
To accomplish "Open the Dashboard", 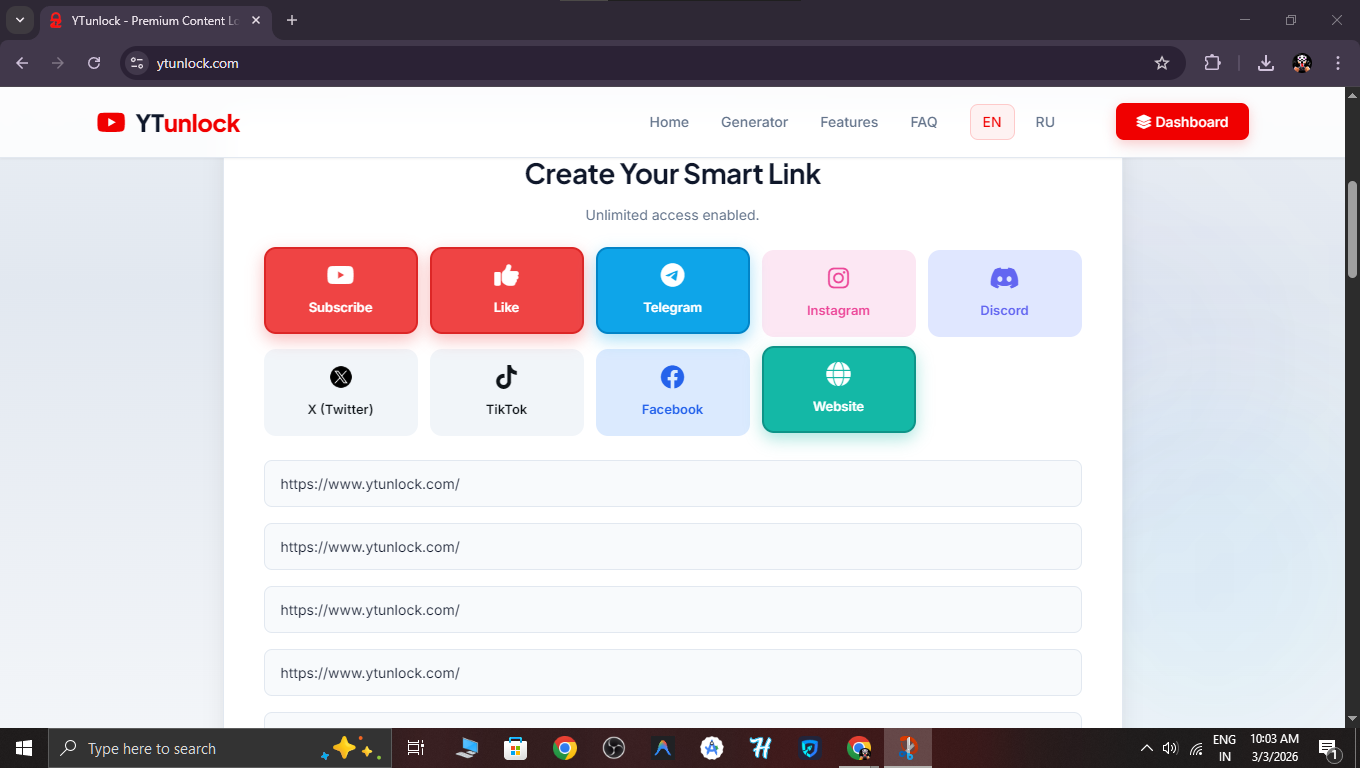I will 1182,121.
